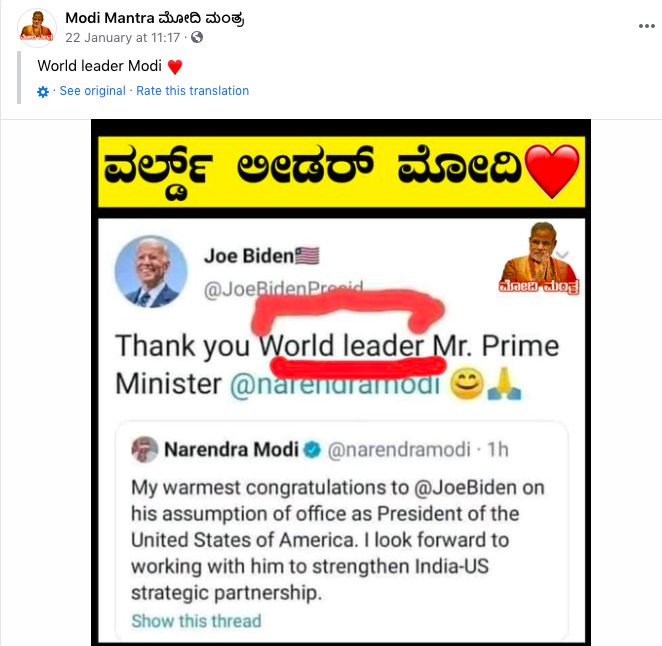
Task: Click the @narendramodi mention in tweet
Action: point(335,385)
